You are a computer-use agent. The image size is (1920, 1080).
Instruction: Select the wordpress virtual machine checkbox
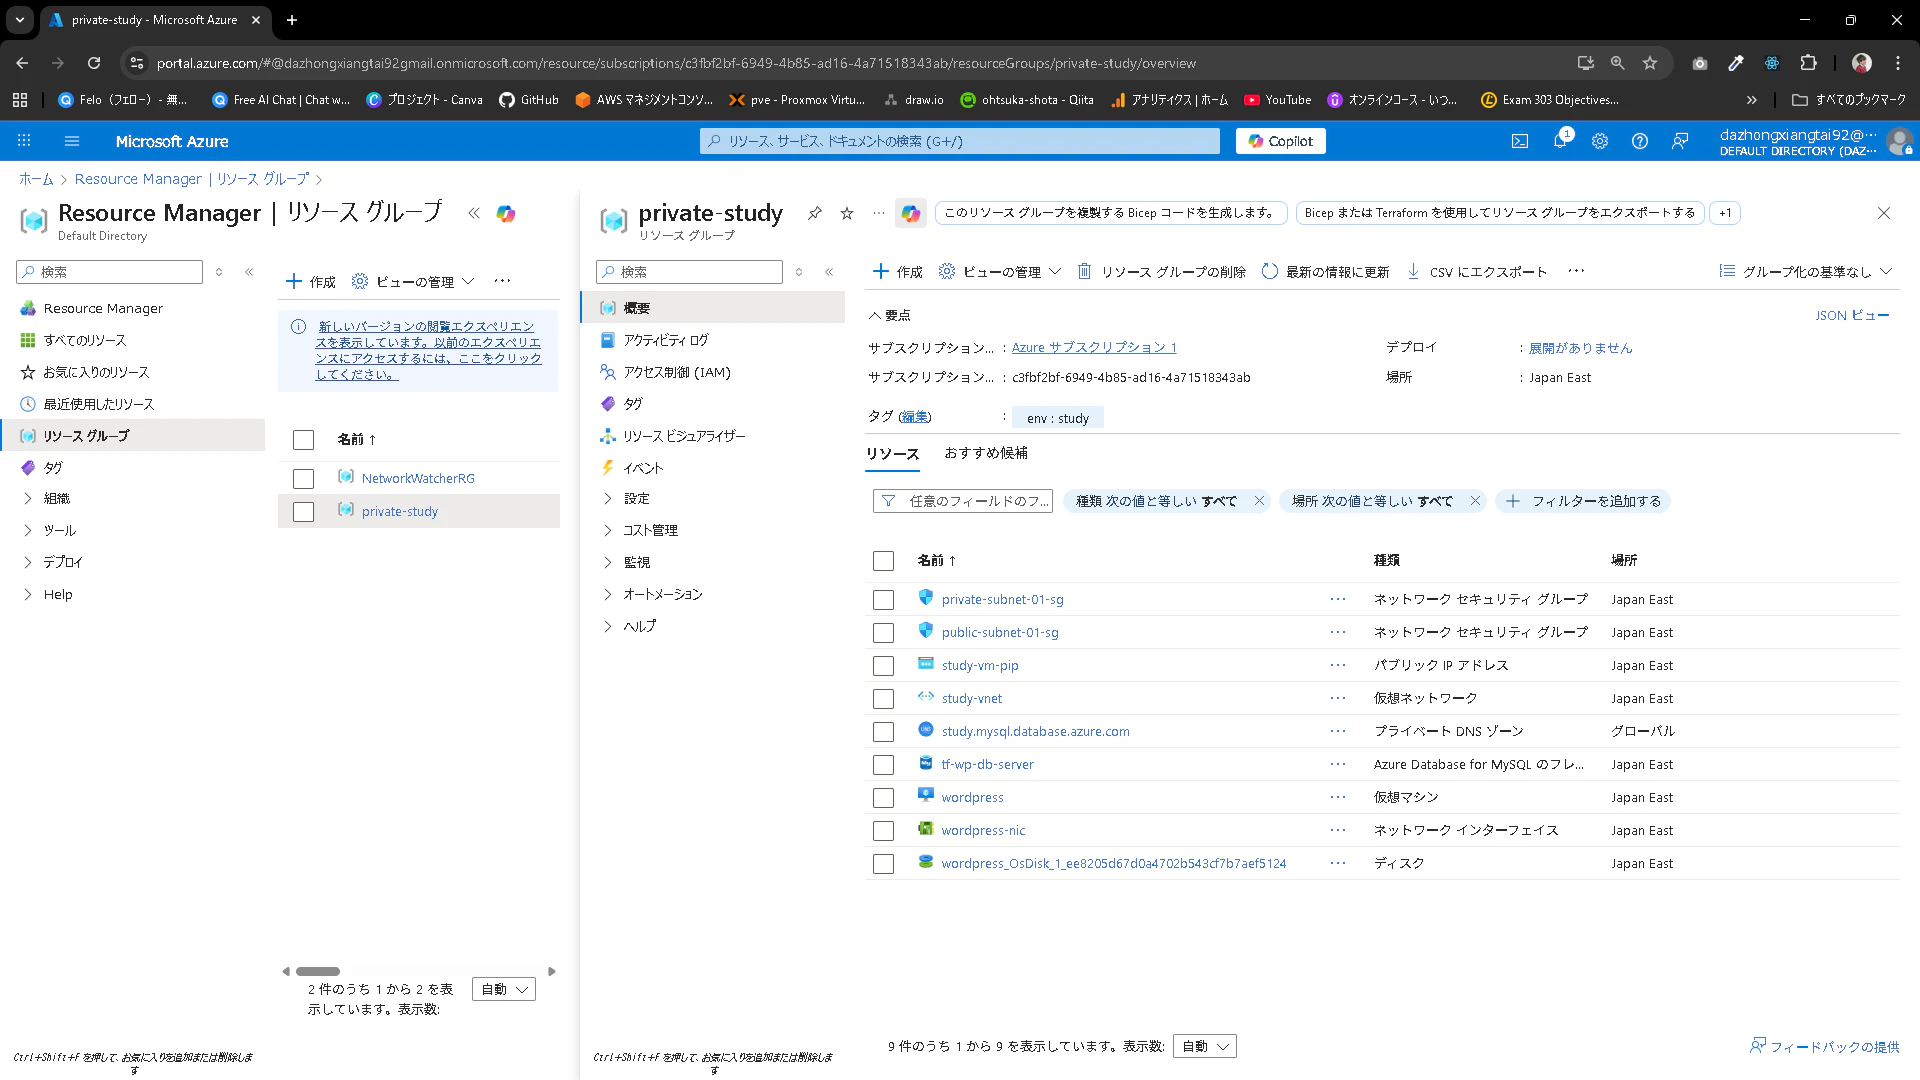click(x=883, y=798)
